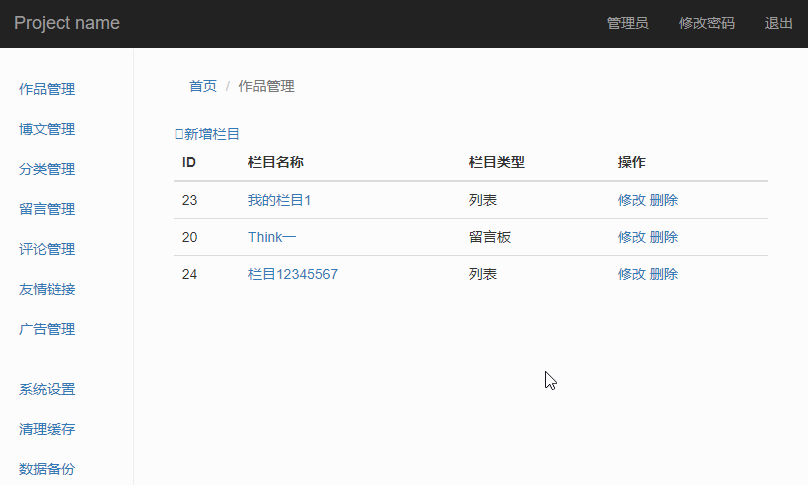Click 修改 for 栏目12345567
808x485 pixels.
632,274
